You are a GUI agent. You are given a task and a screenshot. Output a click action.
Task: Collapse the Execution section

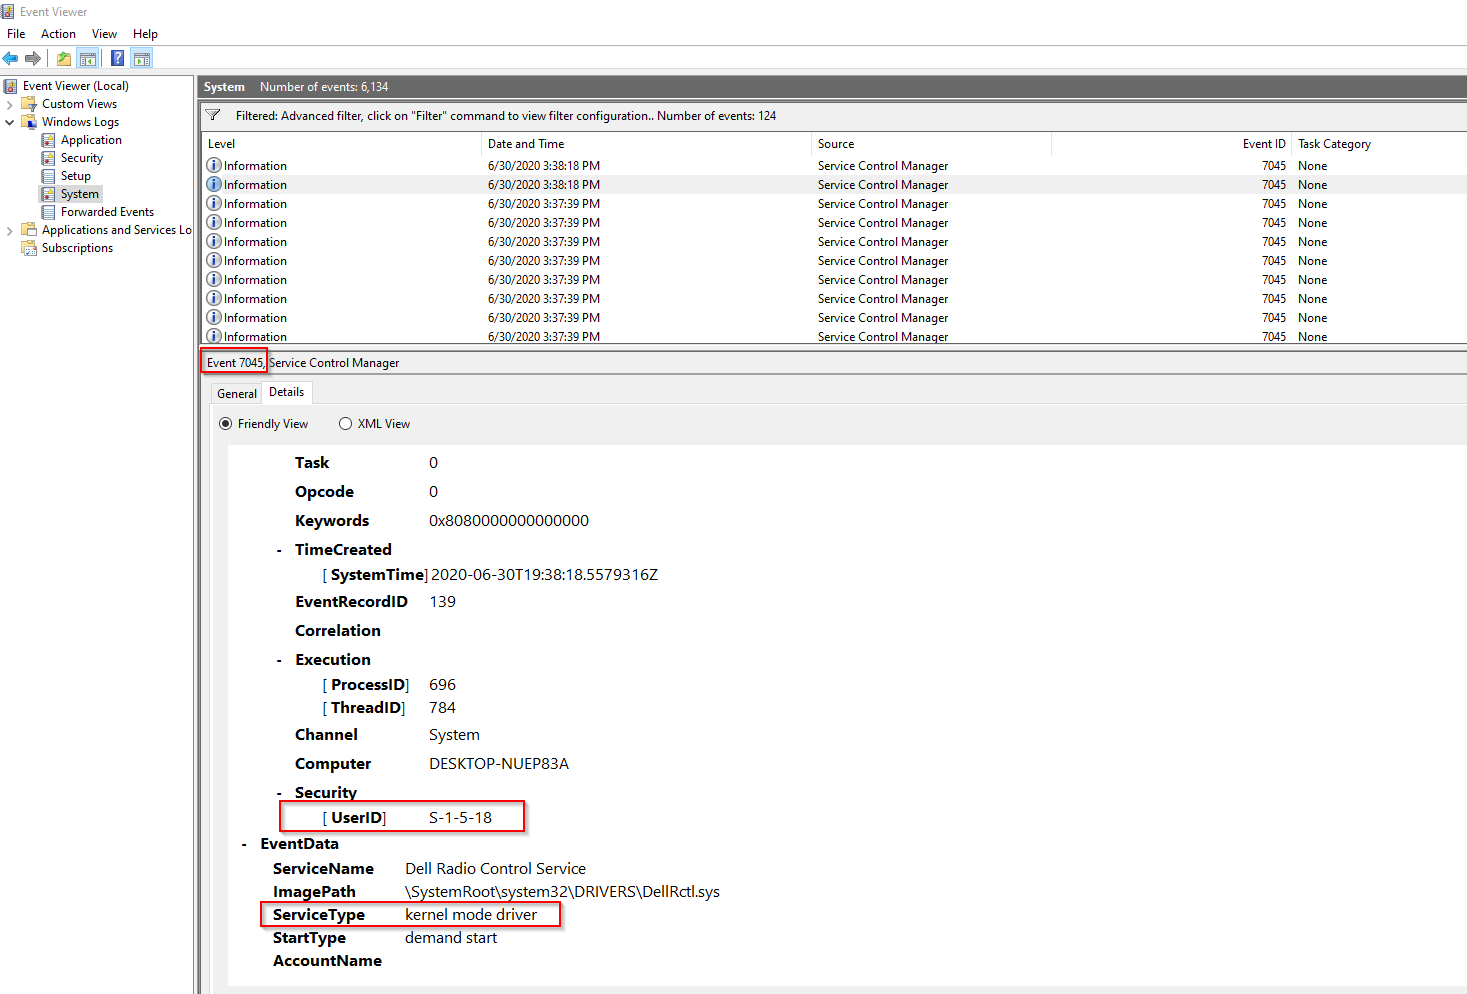tap(279, 660)
